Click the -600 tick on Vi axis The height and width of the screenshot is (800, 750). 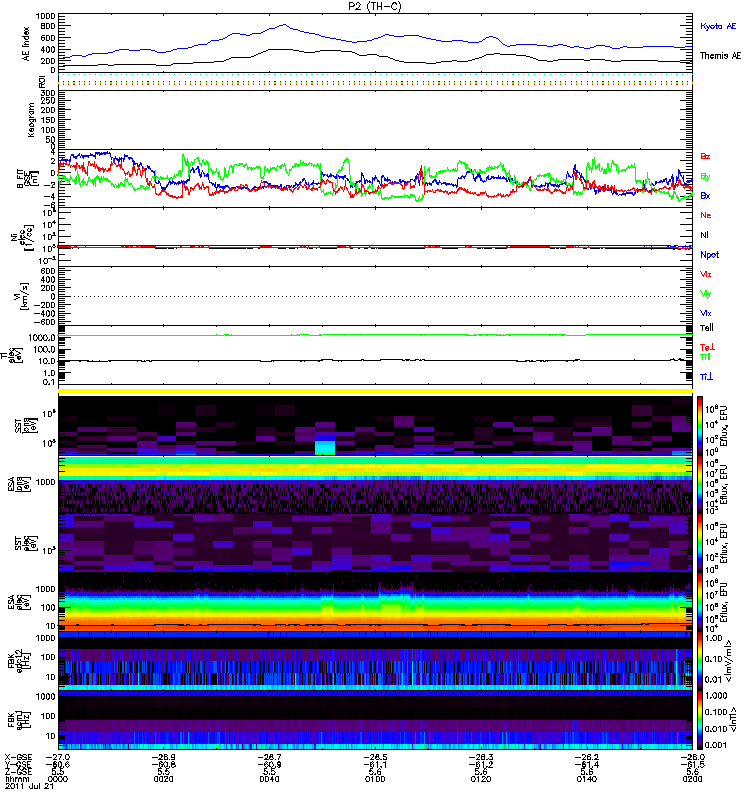pos(43,322)
